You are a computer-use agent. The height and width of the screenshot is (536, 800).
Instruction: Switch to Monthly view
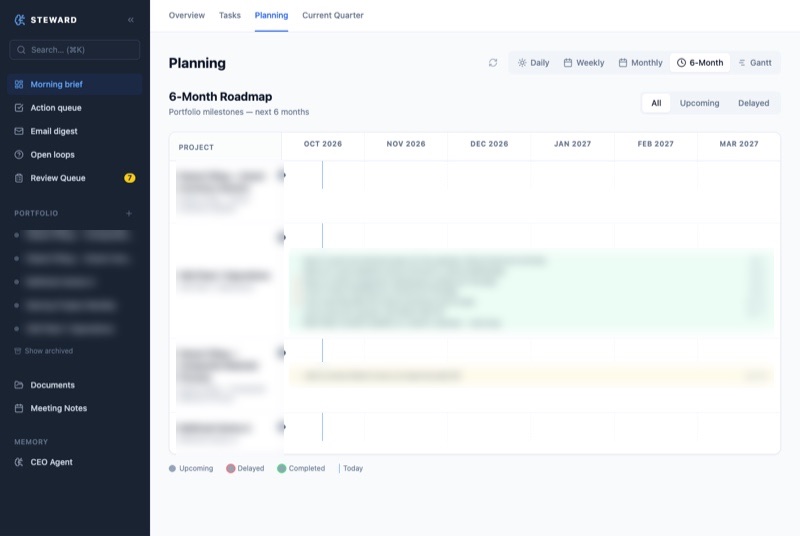[x=640, y=63]
